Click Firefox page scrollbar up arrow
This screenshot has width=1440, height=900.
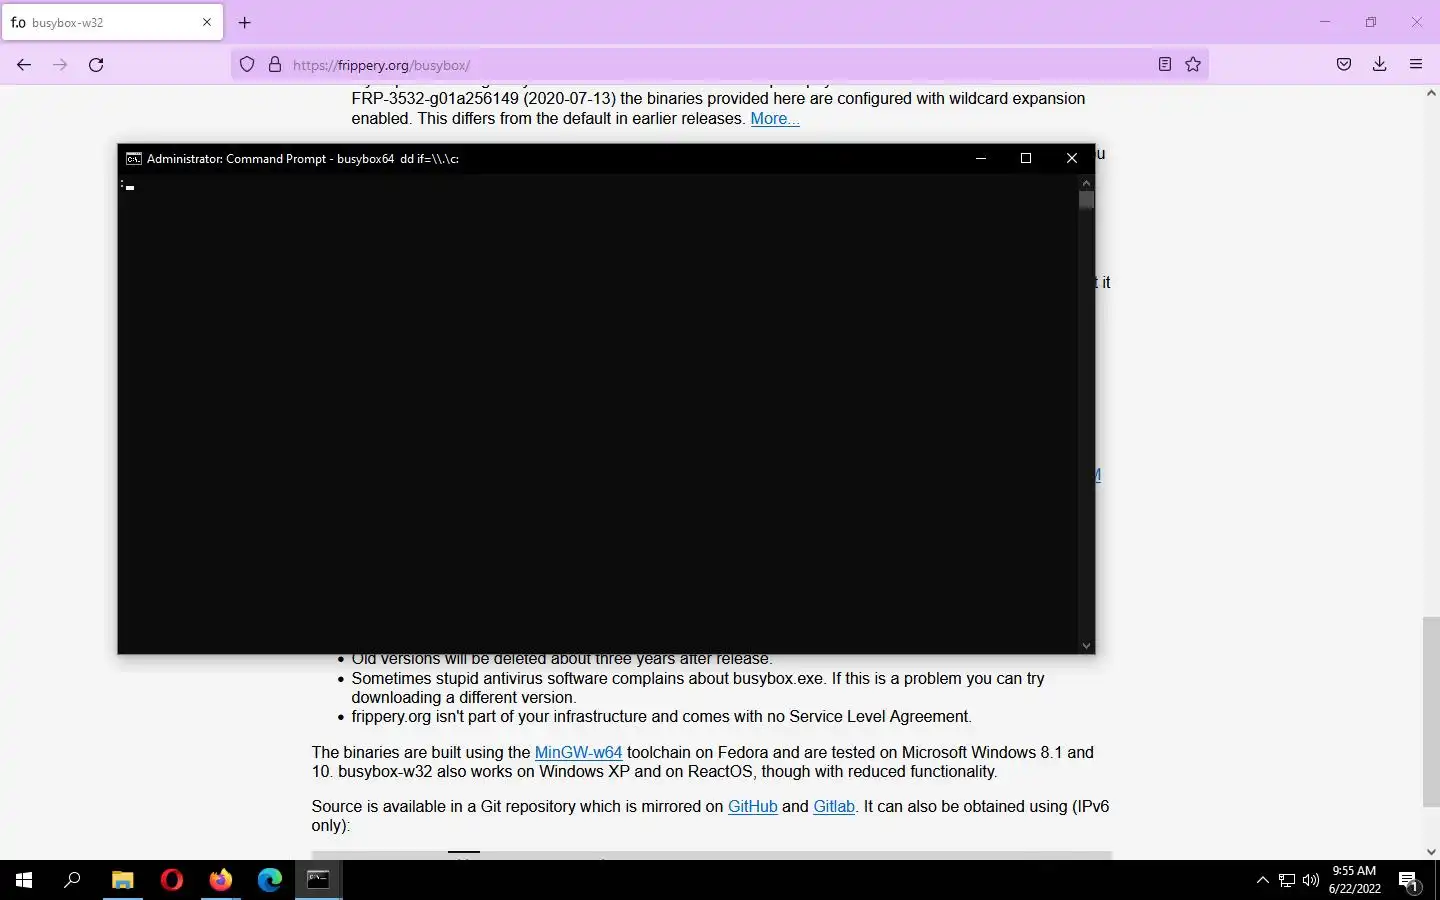click(1431, 93)
